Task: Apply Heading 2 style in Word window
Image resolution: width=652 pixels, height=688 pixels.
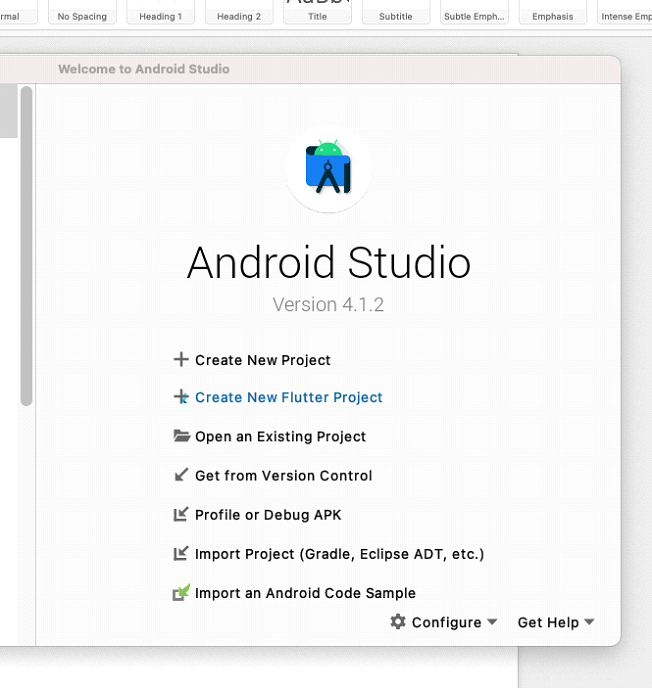Action: tap(239, 12)
